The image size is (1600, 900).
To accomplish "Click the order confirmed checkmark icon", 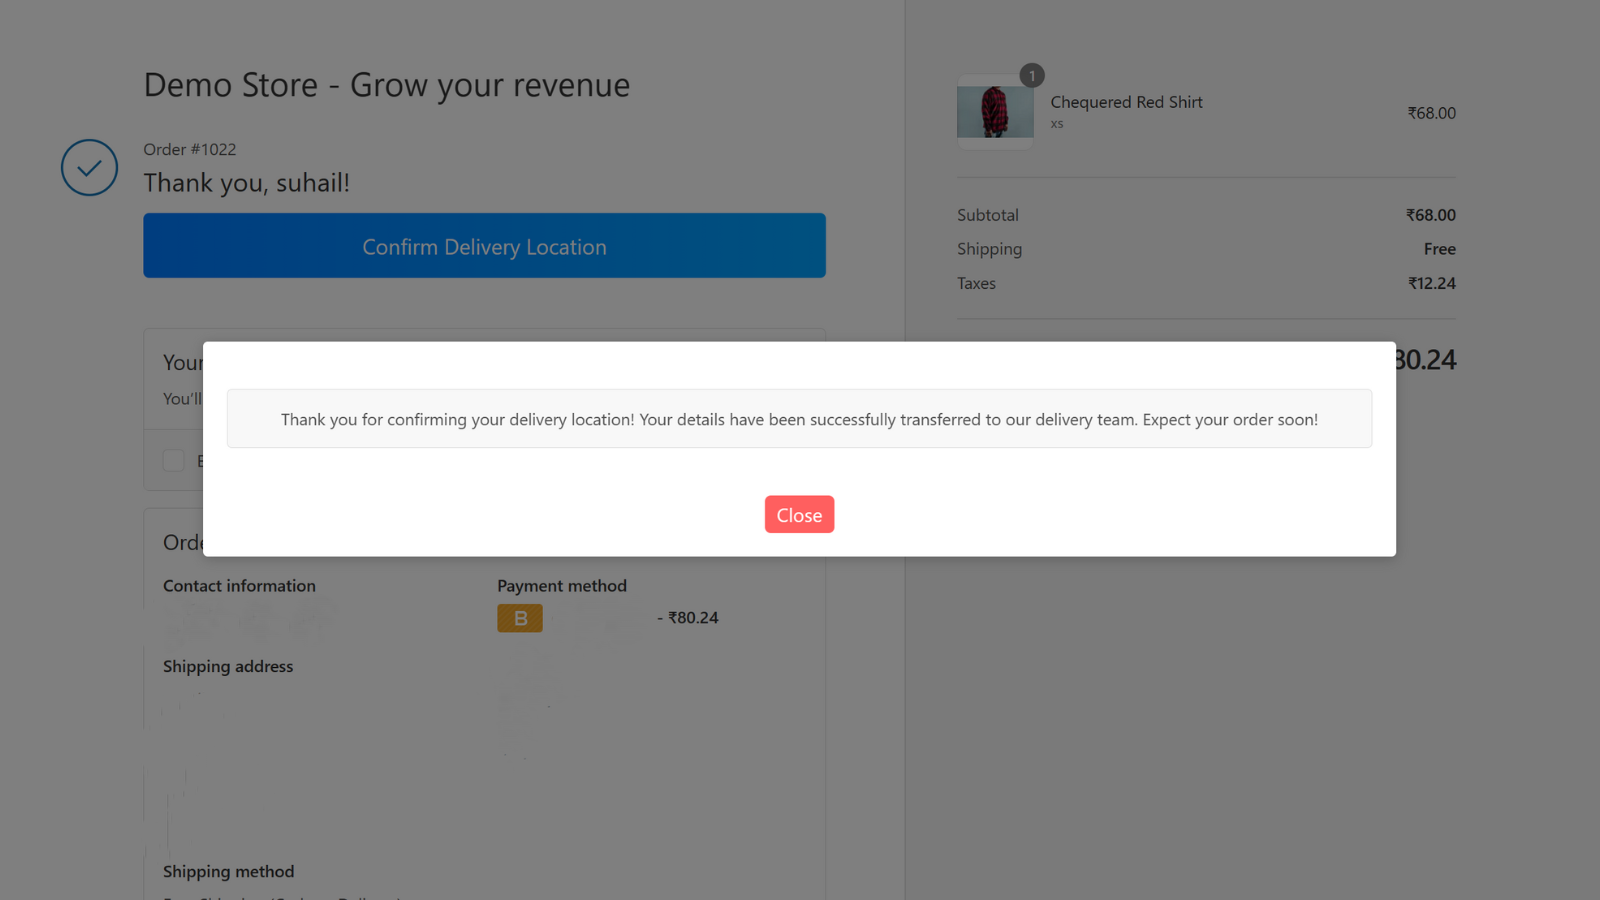I will click(89, 167).
